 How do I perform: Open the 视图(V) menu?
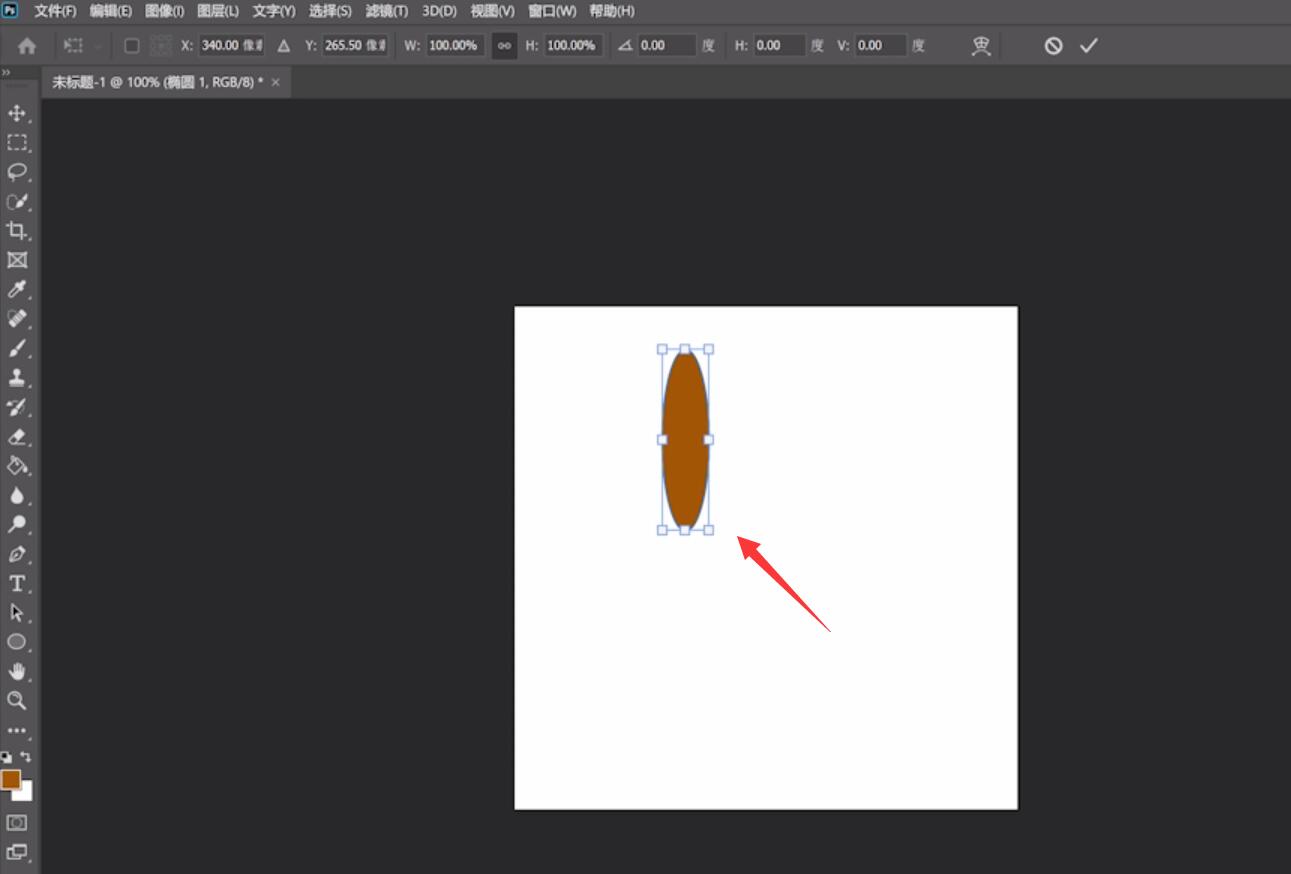tap(492, 11)
